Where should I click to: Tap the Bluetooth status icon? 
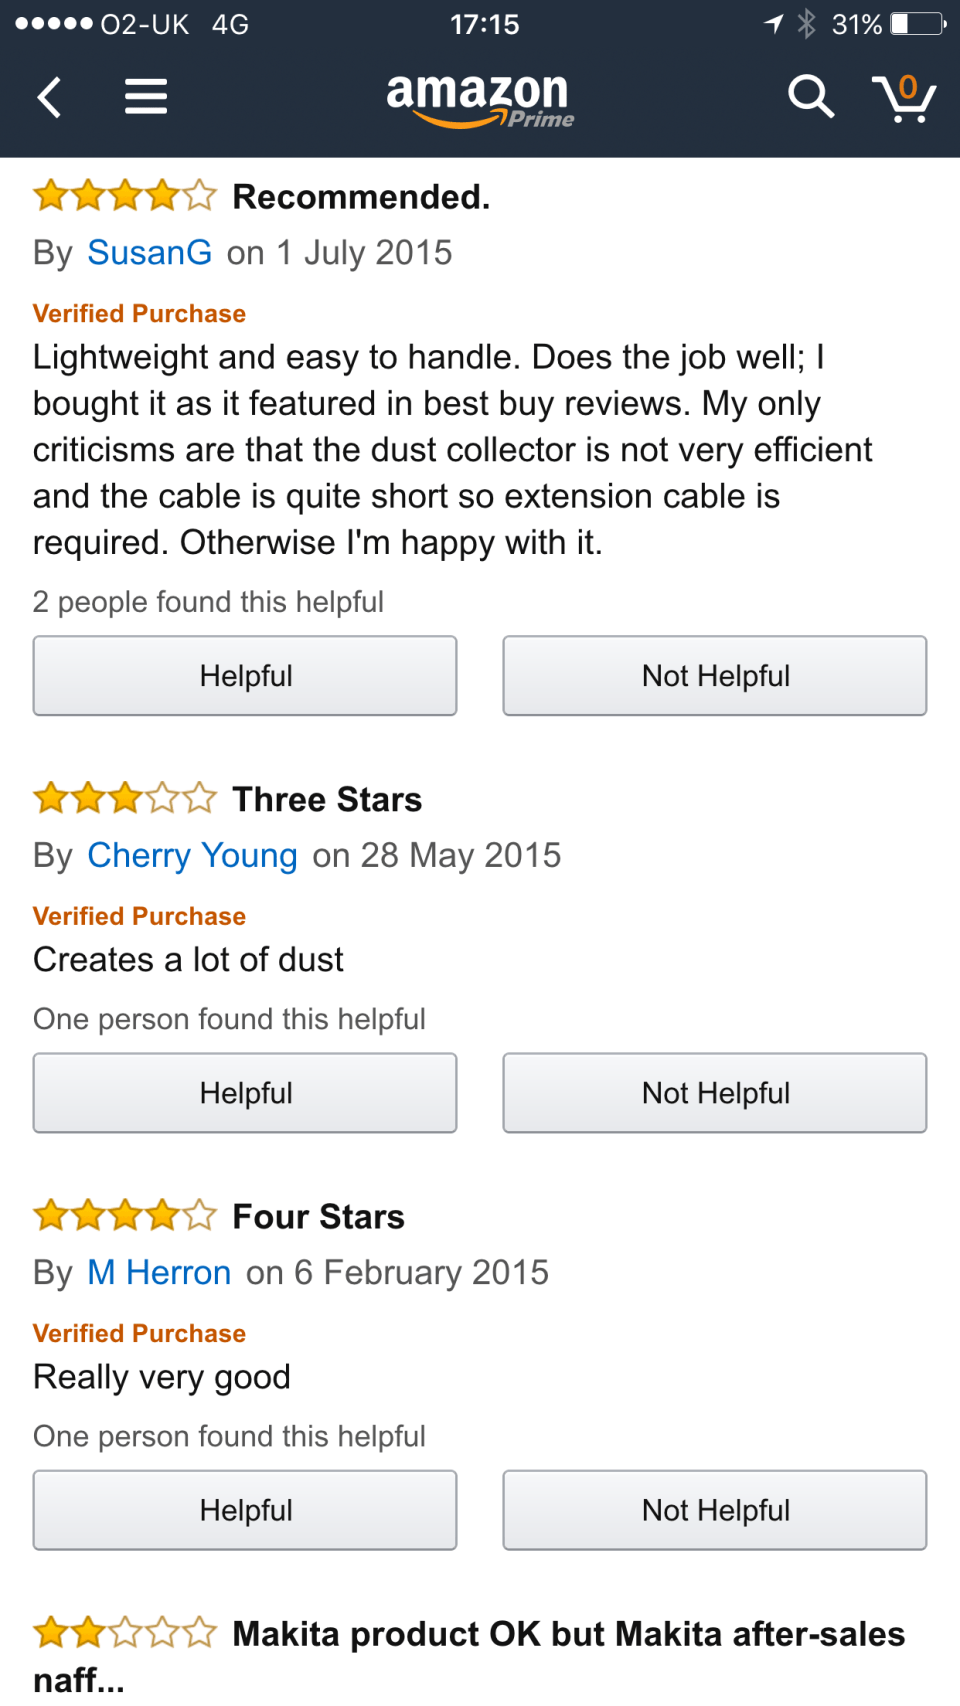(x=806, y=24)
